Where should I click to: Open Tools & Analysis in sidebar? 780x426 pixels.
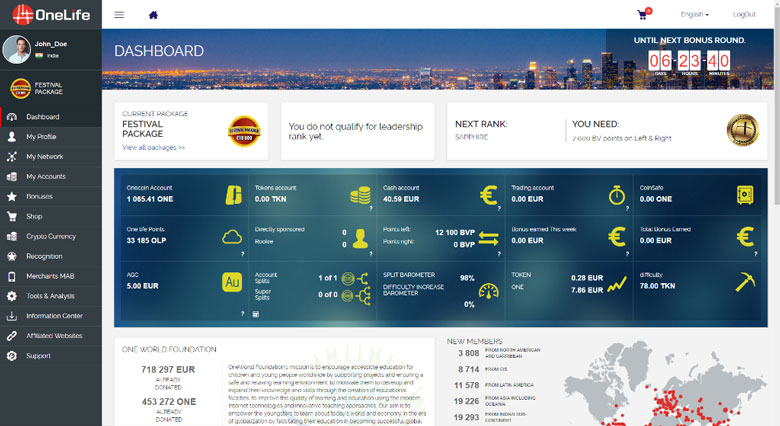coord(51,296)
